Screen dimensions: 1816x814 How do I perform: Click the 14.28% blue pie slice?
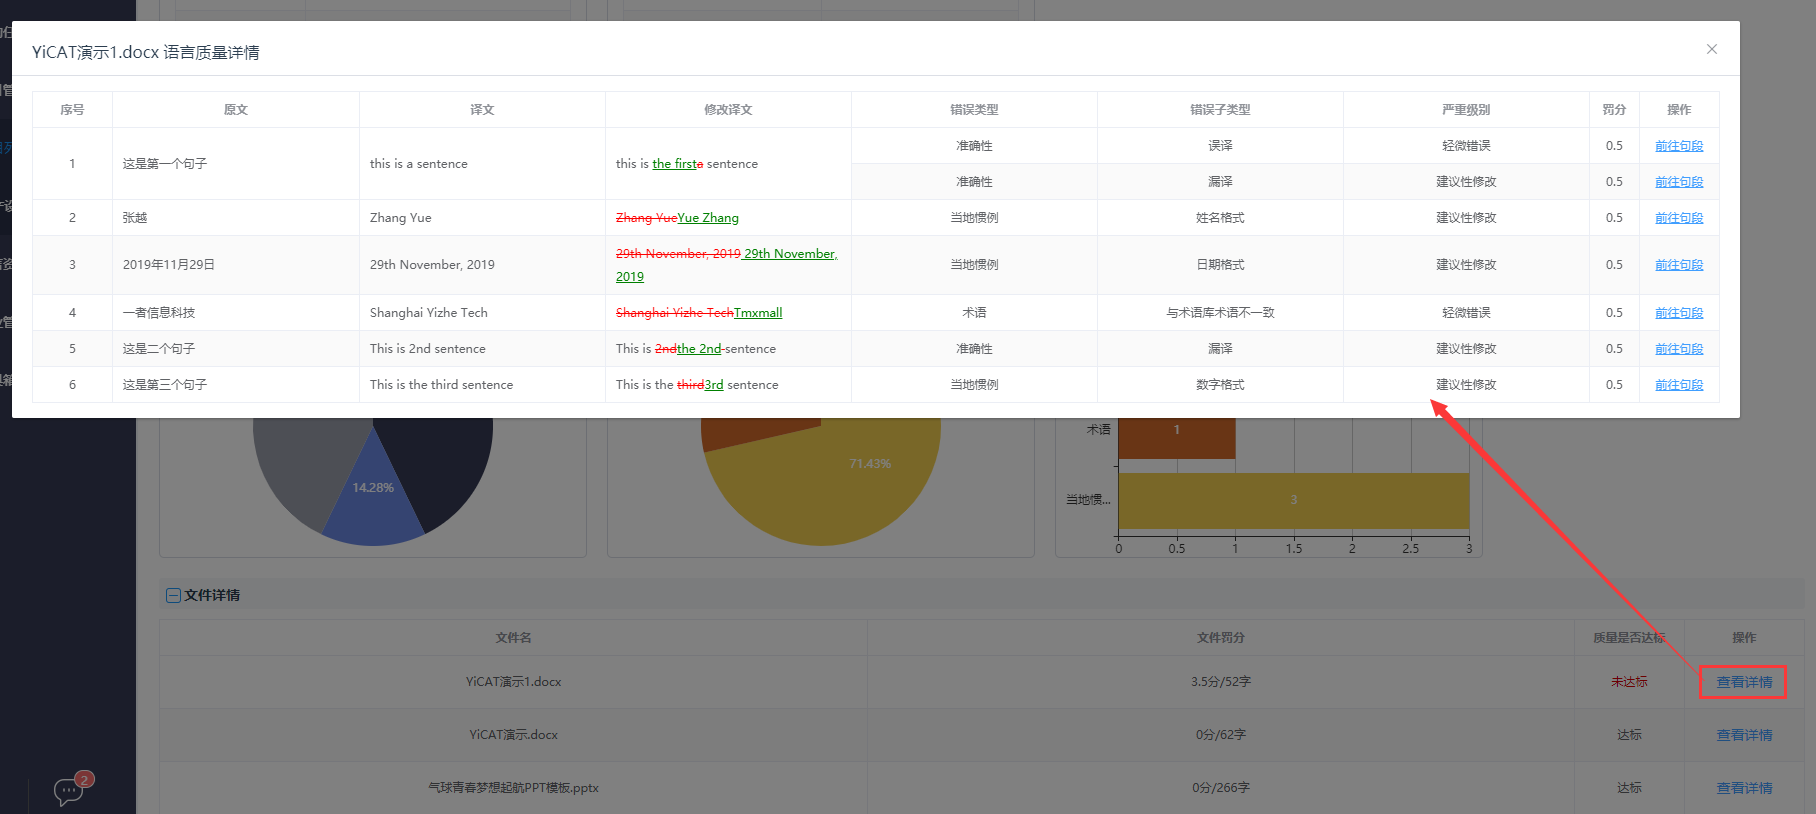tap(373, 500)
